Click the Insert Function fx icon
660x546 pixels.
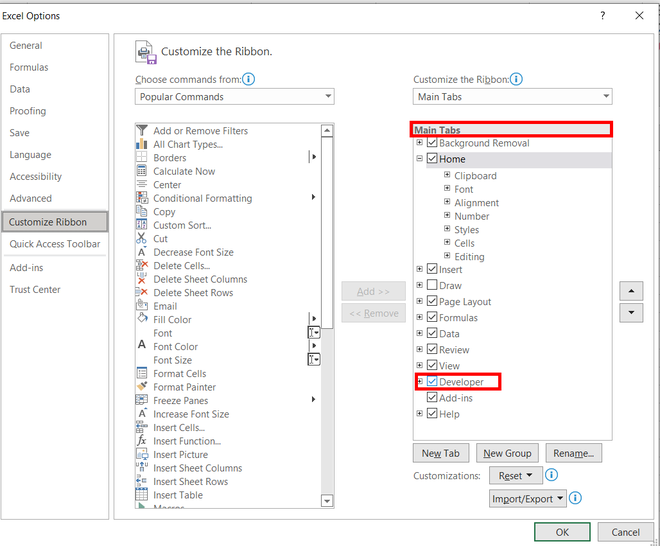pyautogui.click(x=142, y=440)
